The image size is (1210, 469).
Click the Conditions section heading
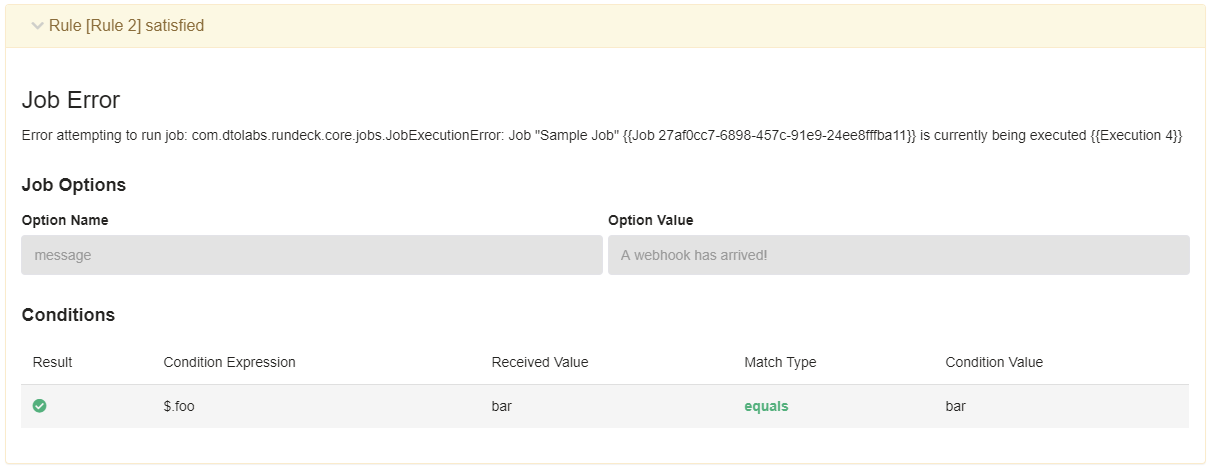pyautogui.click(x=68, y=315)
